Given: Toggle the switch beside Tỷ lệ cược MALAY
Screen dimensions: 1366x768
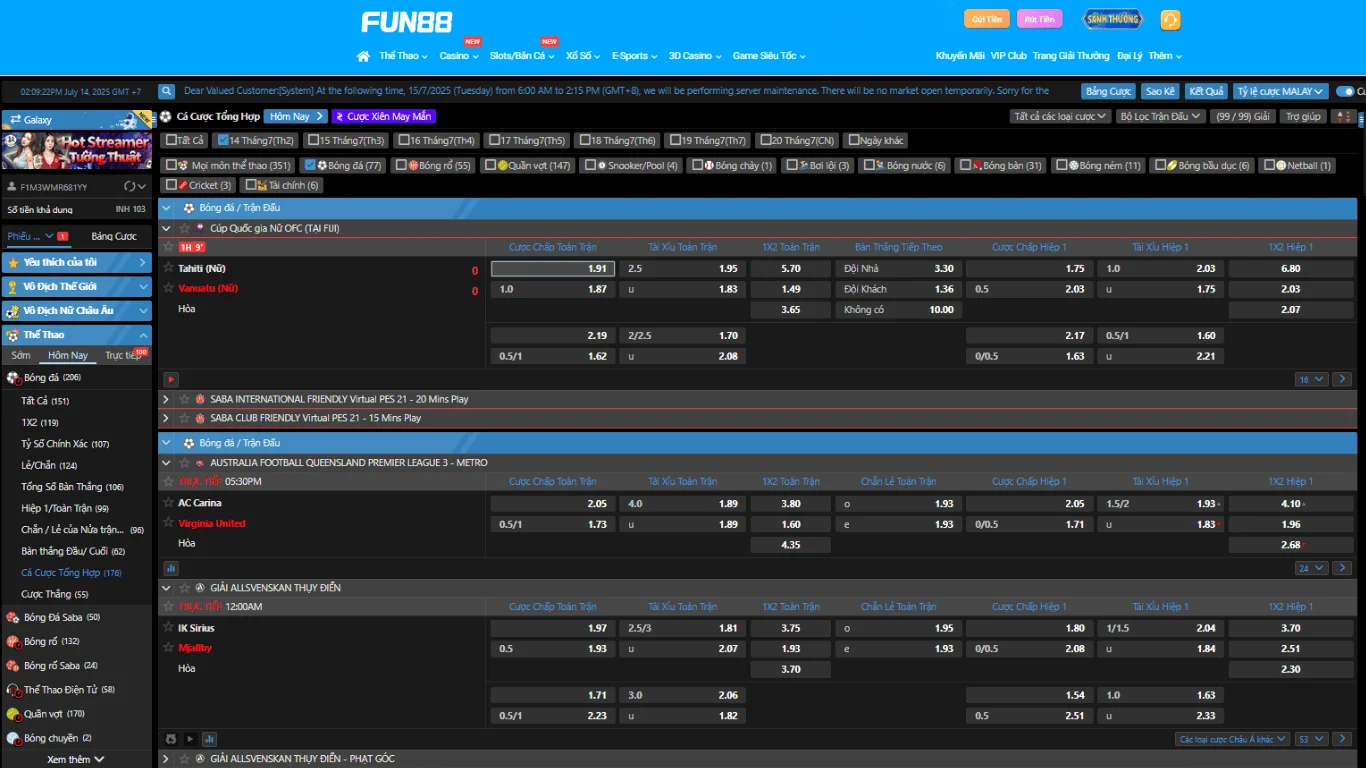Looking at the screenshot, I should [x=1349, y=91].
